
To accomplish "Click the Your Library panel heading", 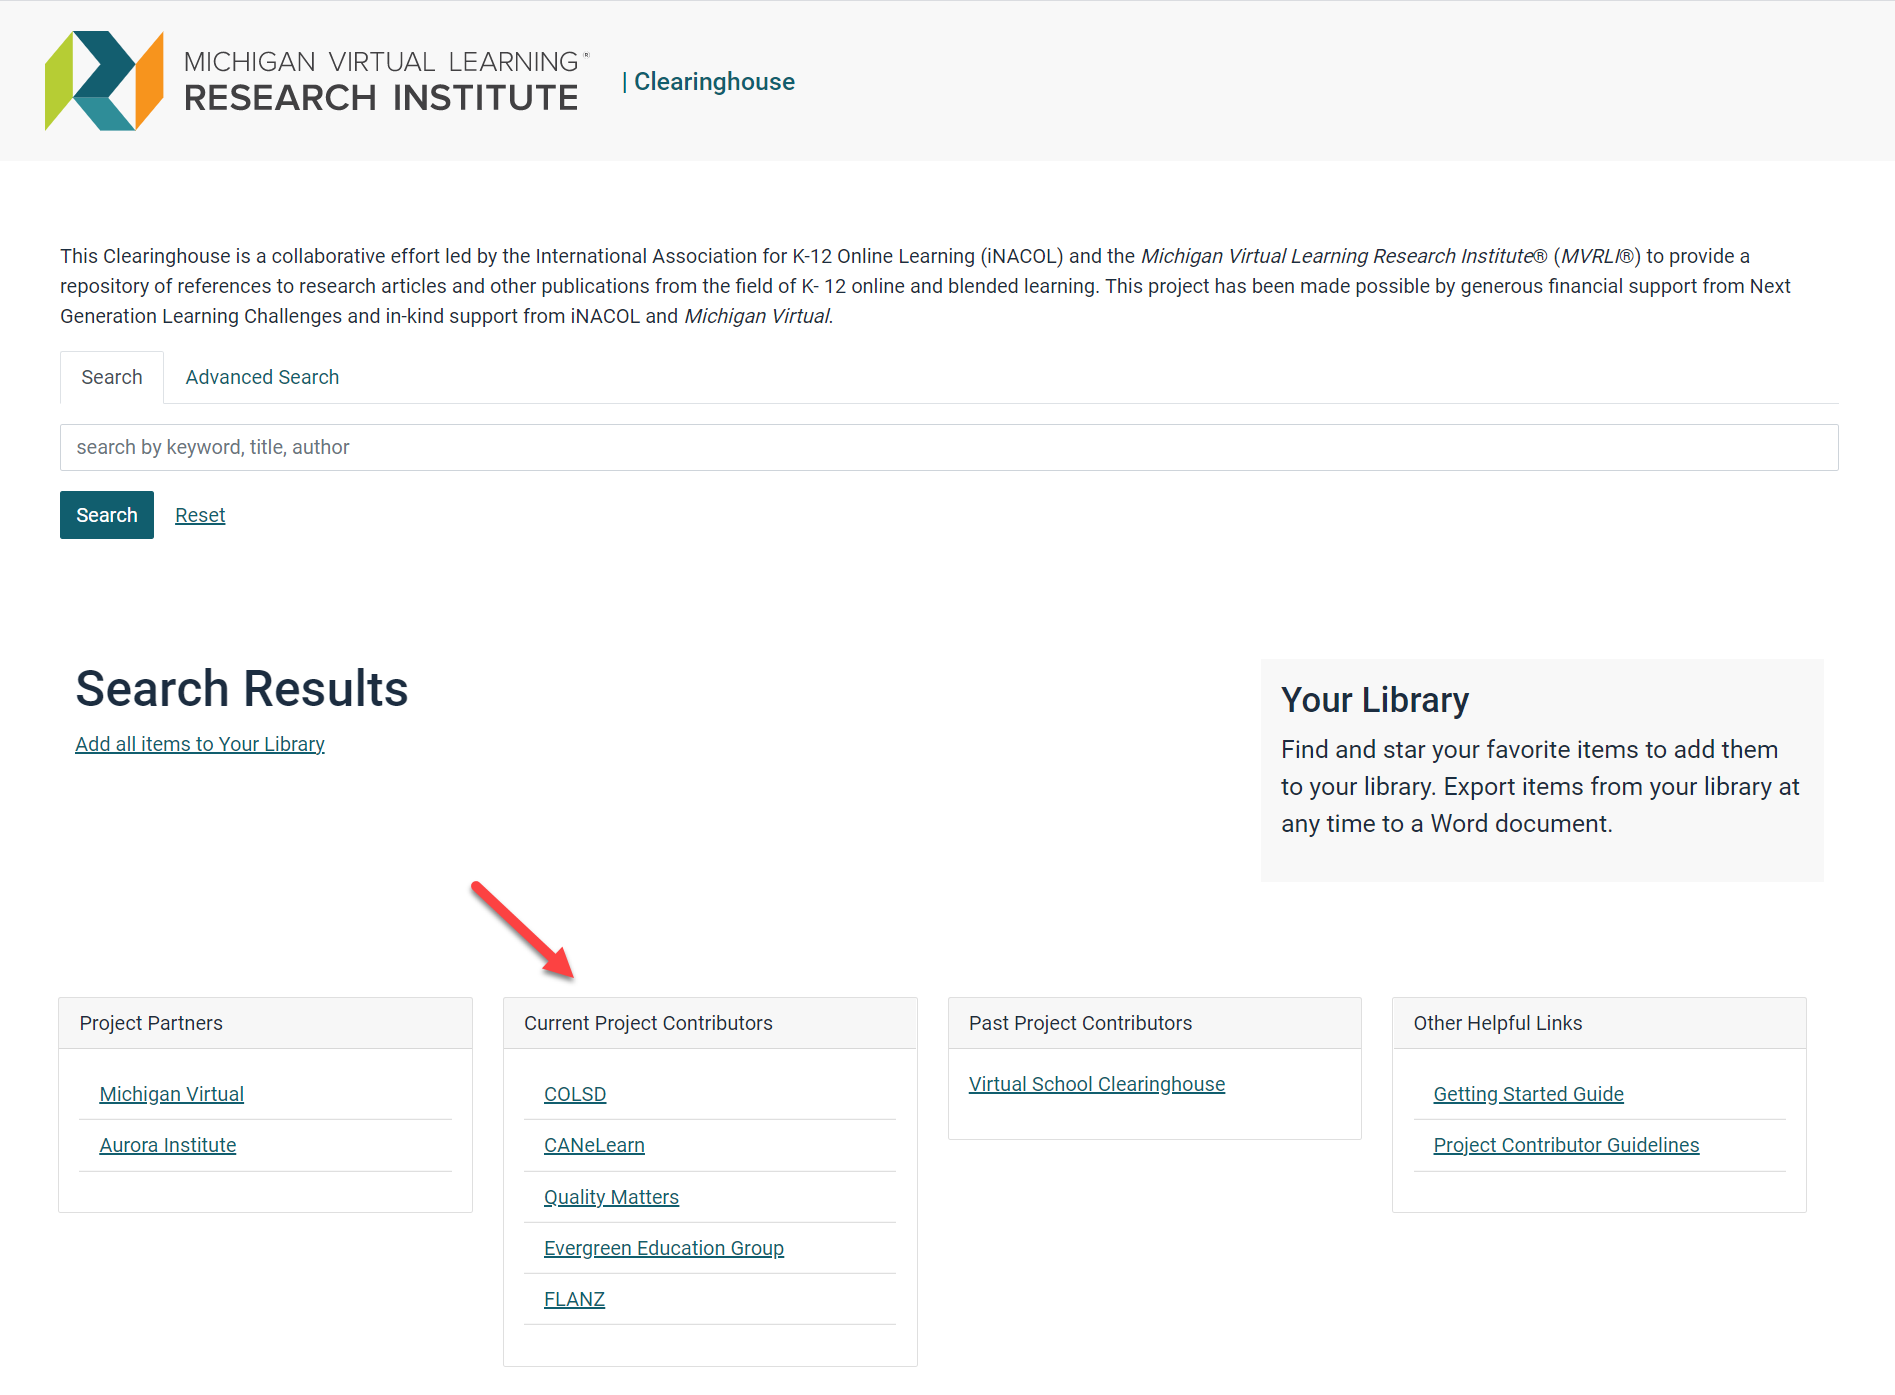I will (1374, 700).
